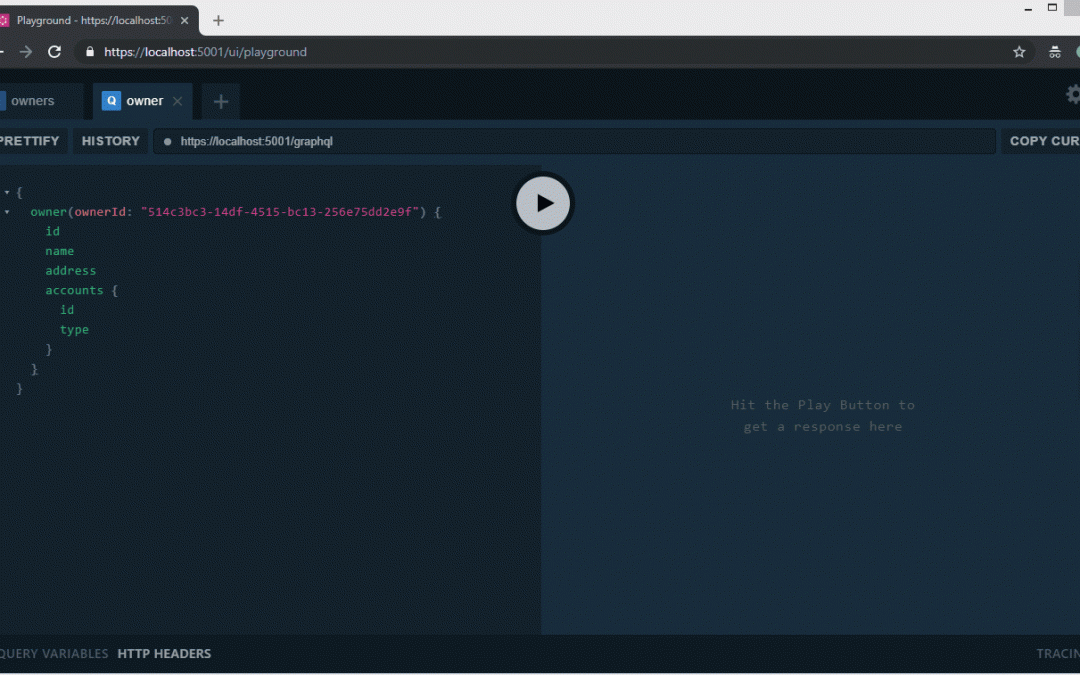1080x675 pixels.
Task: Click the lock icon beside the URL
Action: [x=90, y=52]
